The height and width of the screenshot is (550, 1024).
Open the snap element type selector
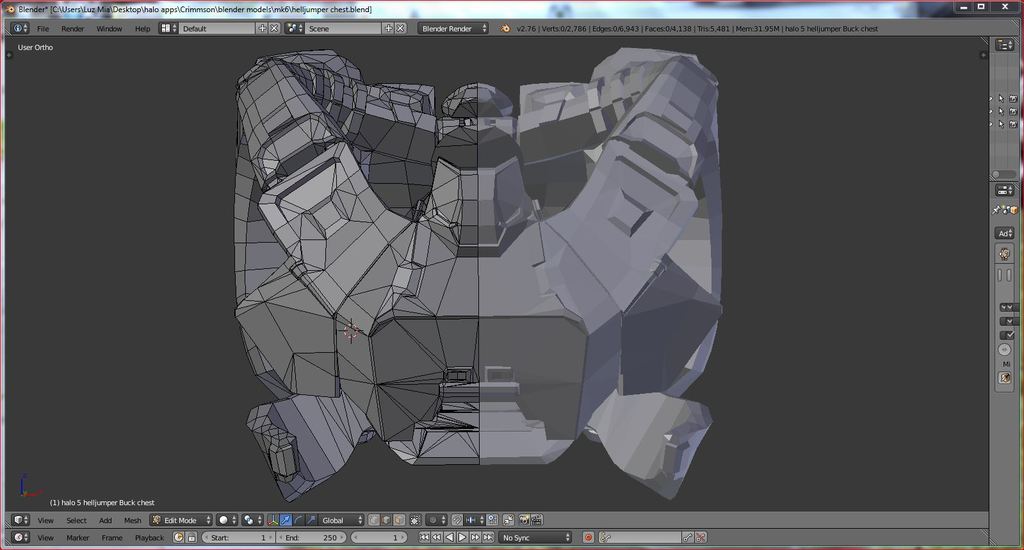[x=475, y=520]
